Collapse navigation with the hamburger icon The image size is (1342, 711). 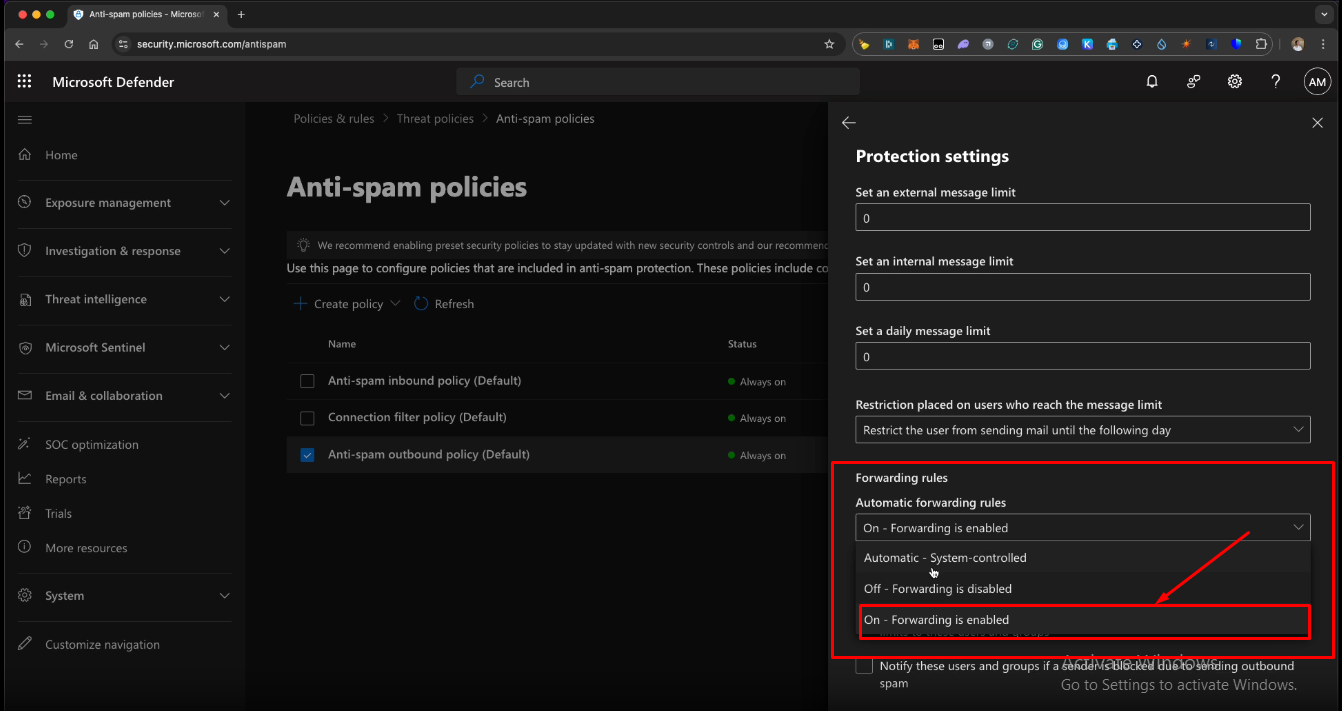25,120
